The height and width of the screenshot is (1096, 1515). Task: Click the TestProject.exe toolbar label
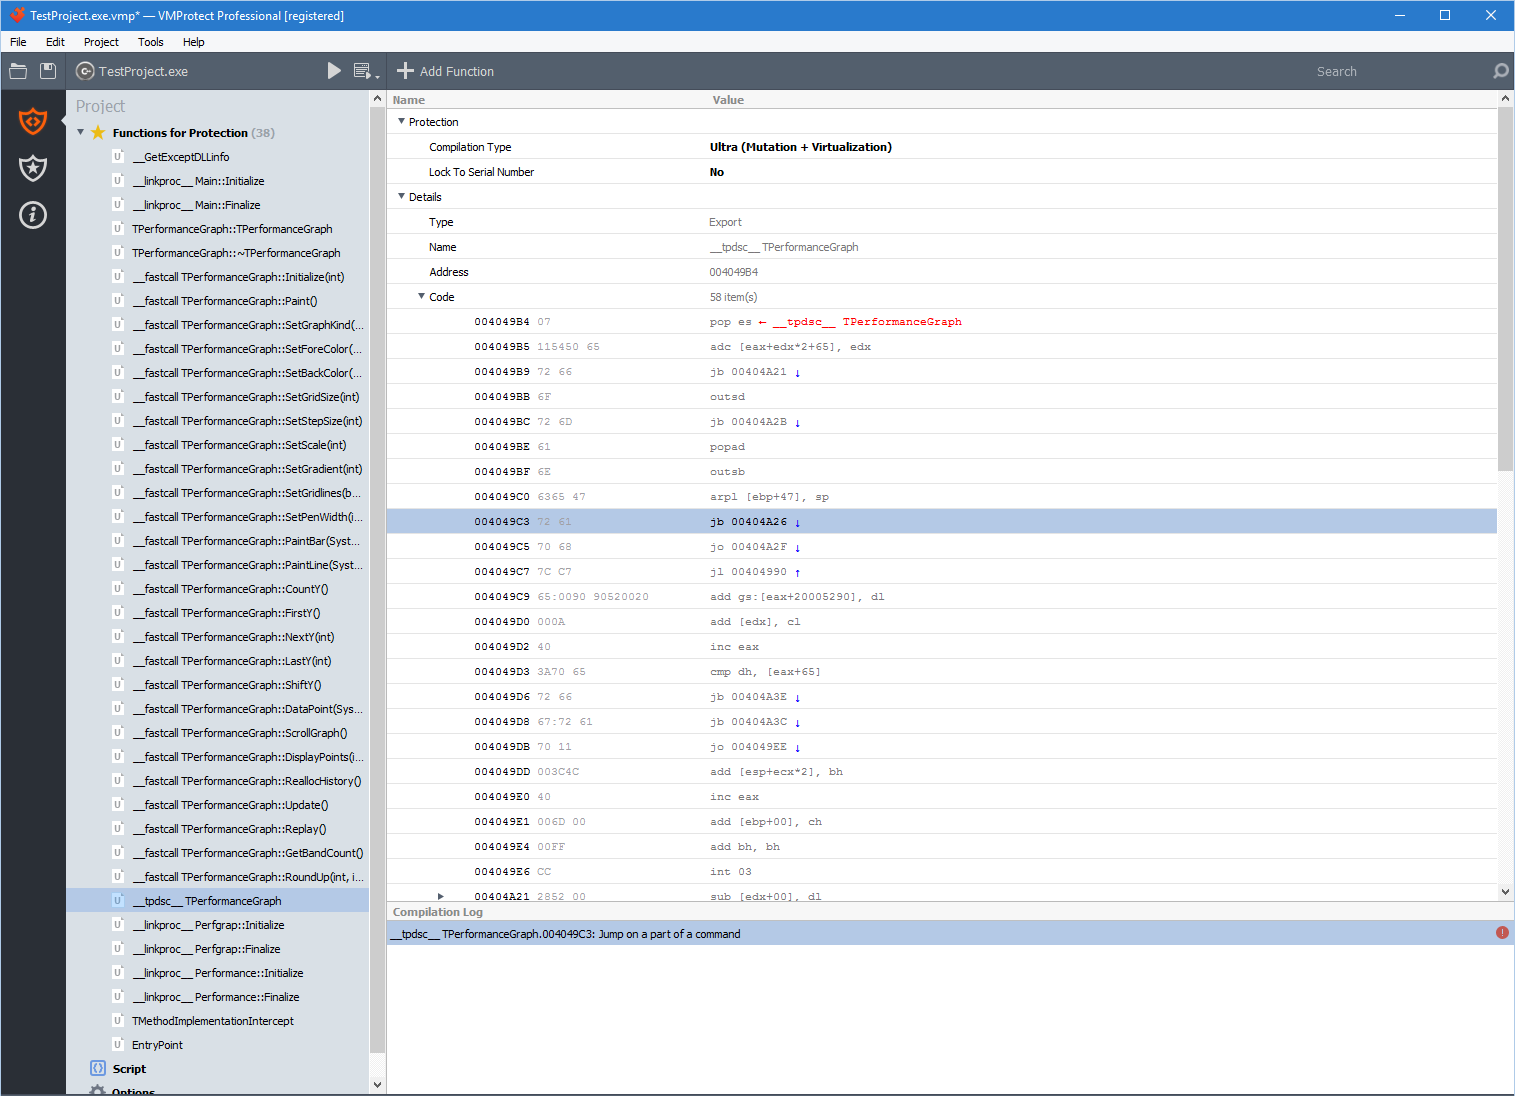coord(143,71)
